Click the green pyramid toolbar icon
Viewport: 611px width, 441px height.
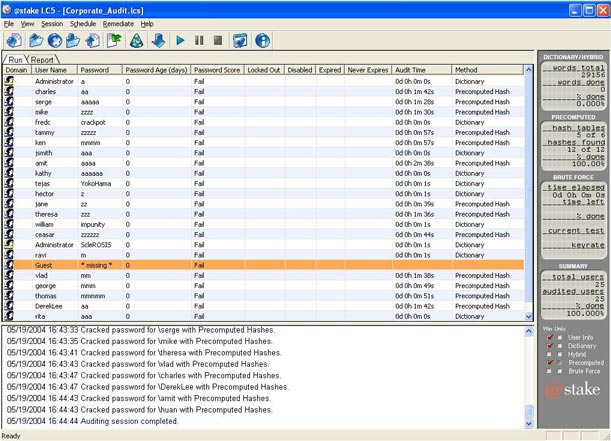point(136,41)
